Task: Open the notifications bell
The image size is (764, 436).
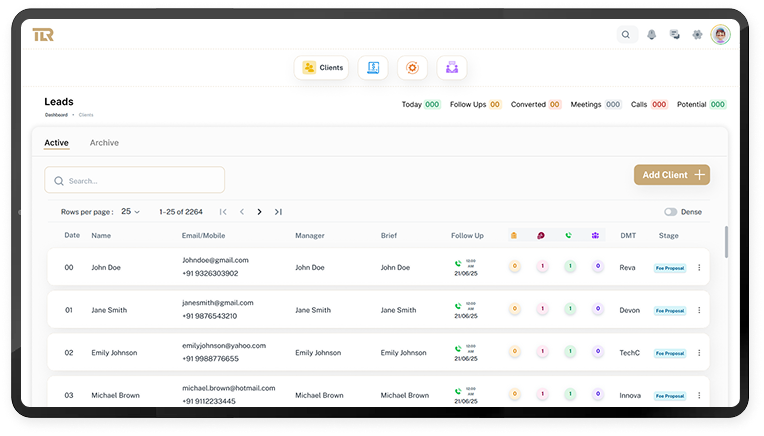Action: 651,35
